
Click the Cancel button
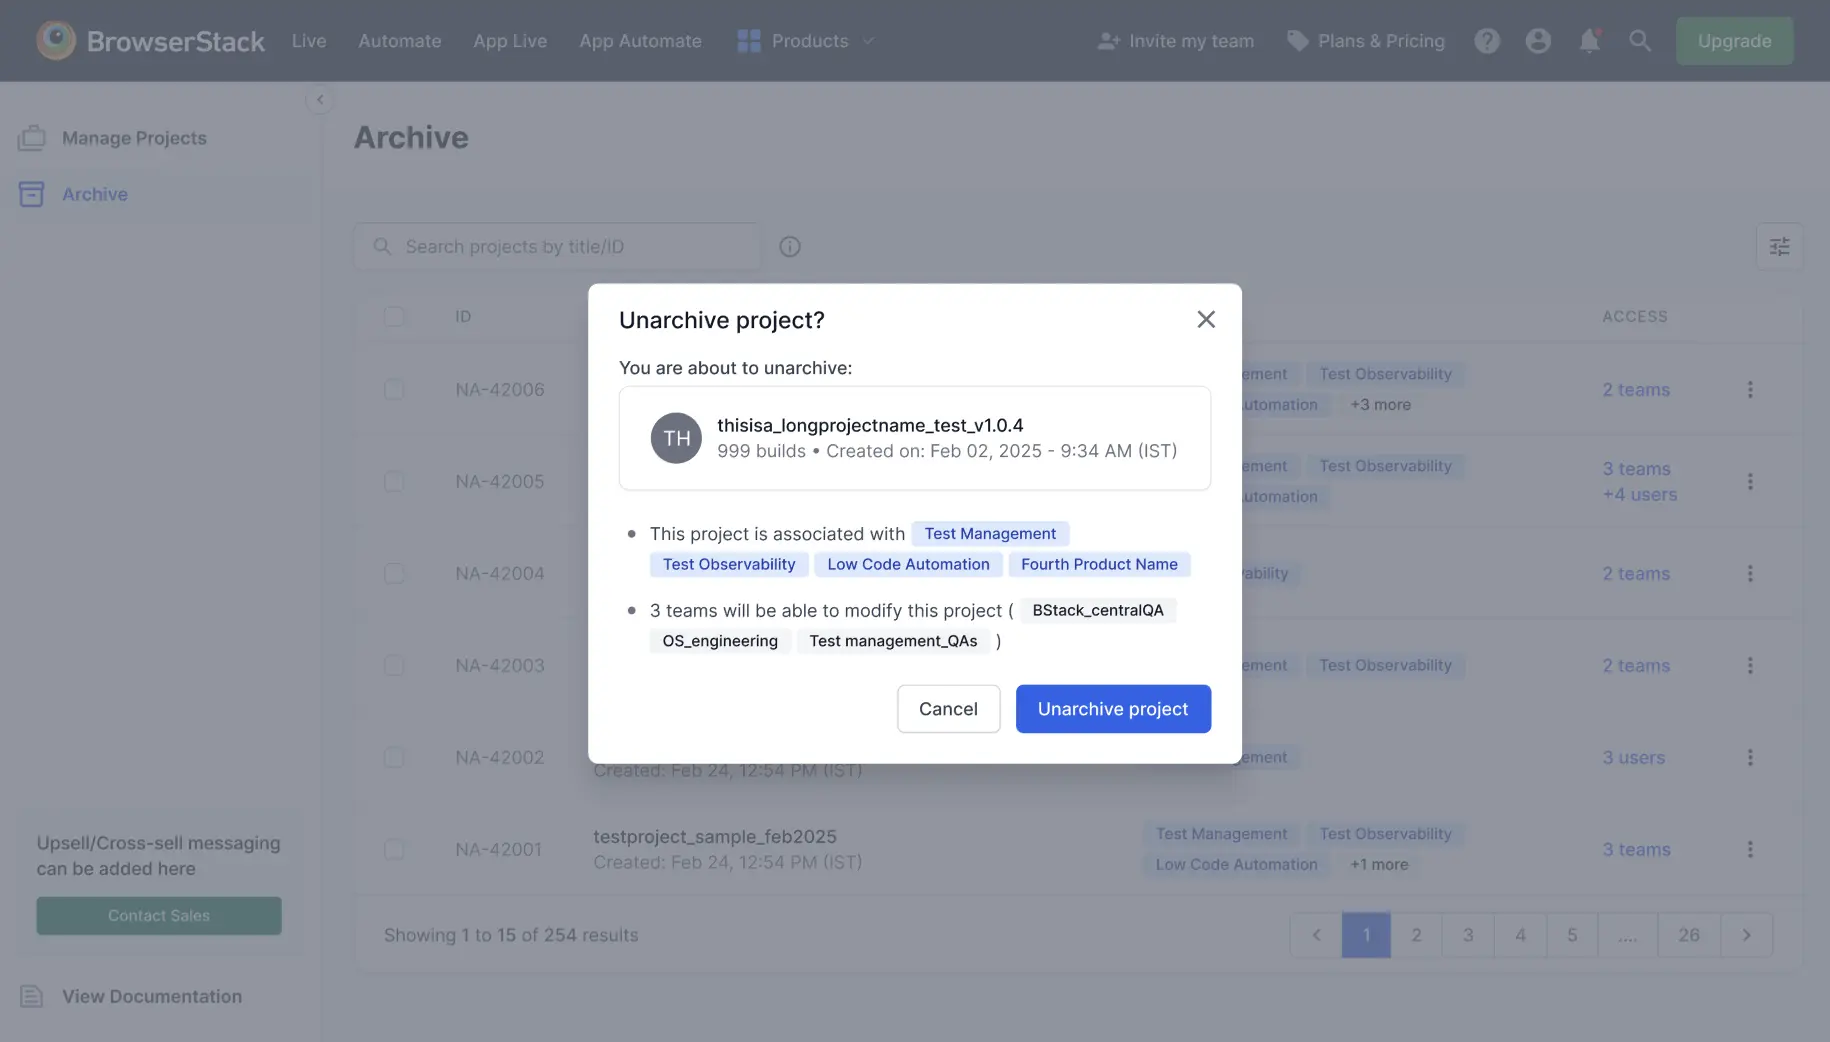click(x=948, y=709)
